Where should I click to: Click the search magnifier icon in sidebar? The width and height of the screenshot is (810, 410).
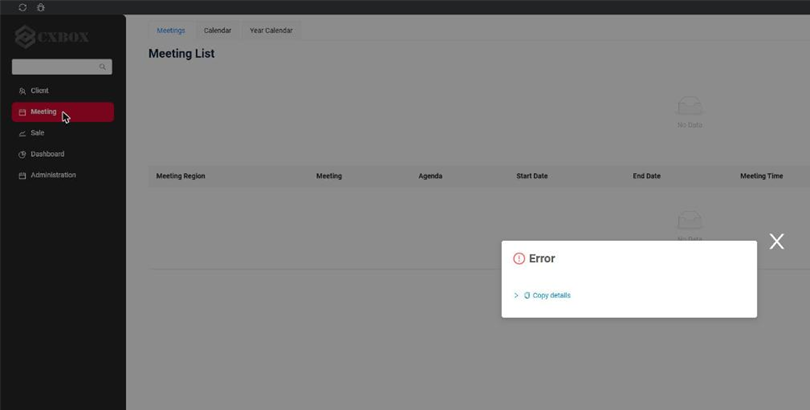(x=102, y=67)
